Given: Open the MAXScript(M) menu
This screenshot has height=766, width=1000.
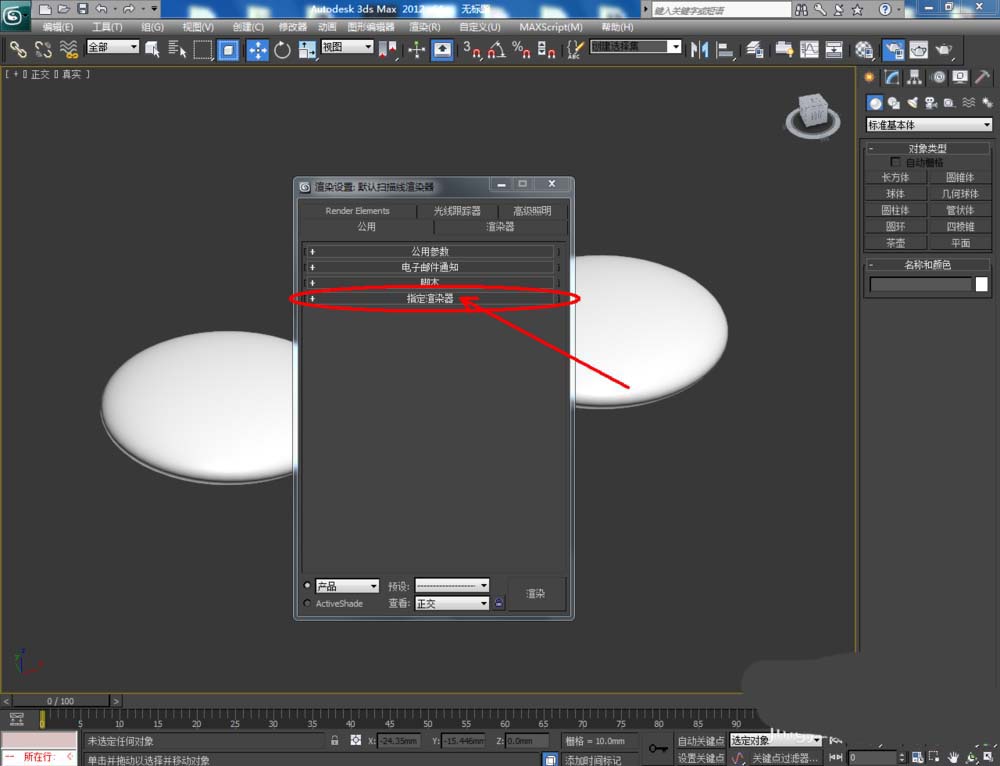Looking at the screenshot, I should coord(550,27).
